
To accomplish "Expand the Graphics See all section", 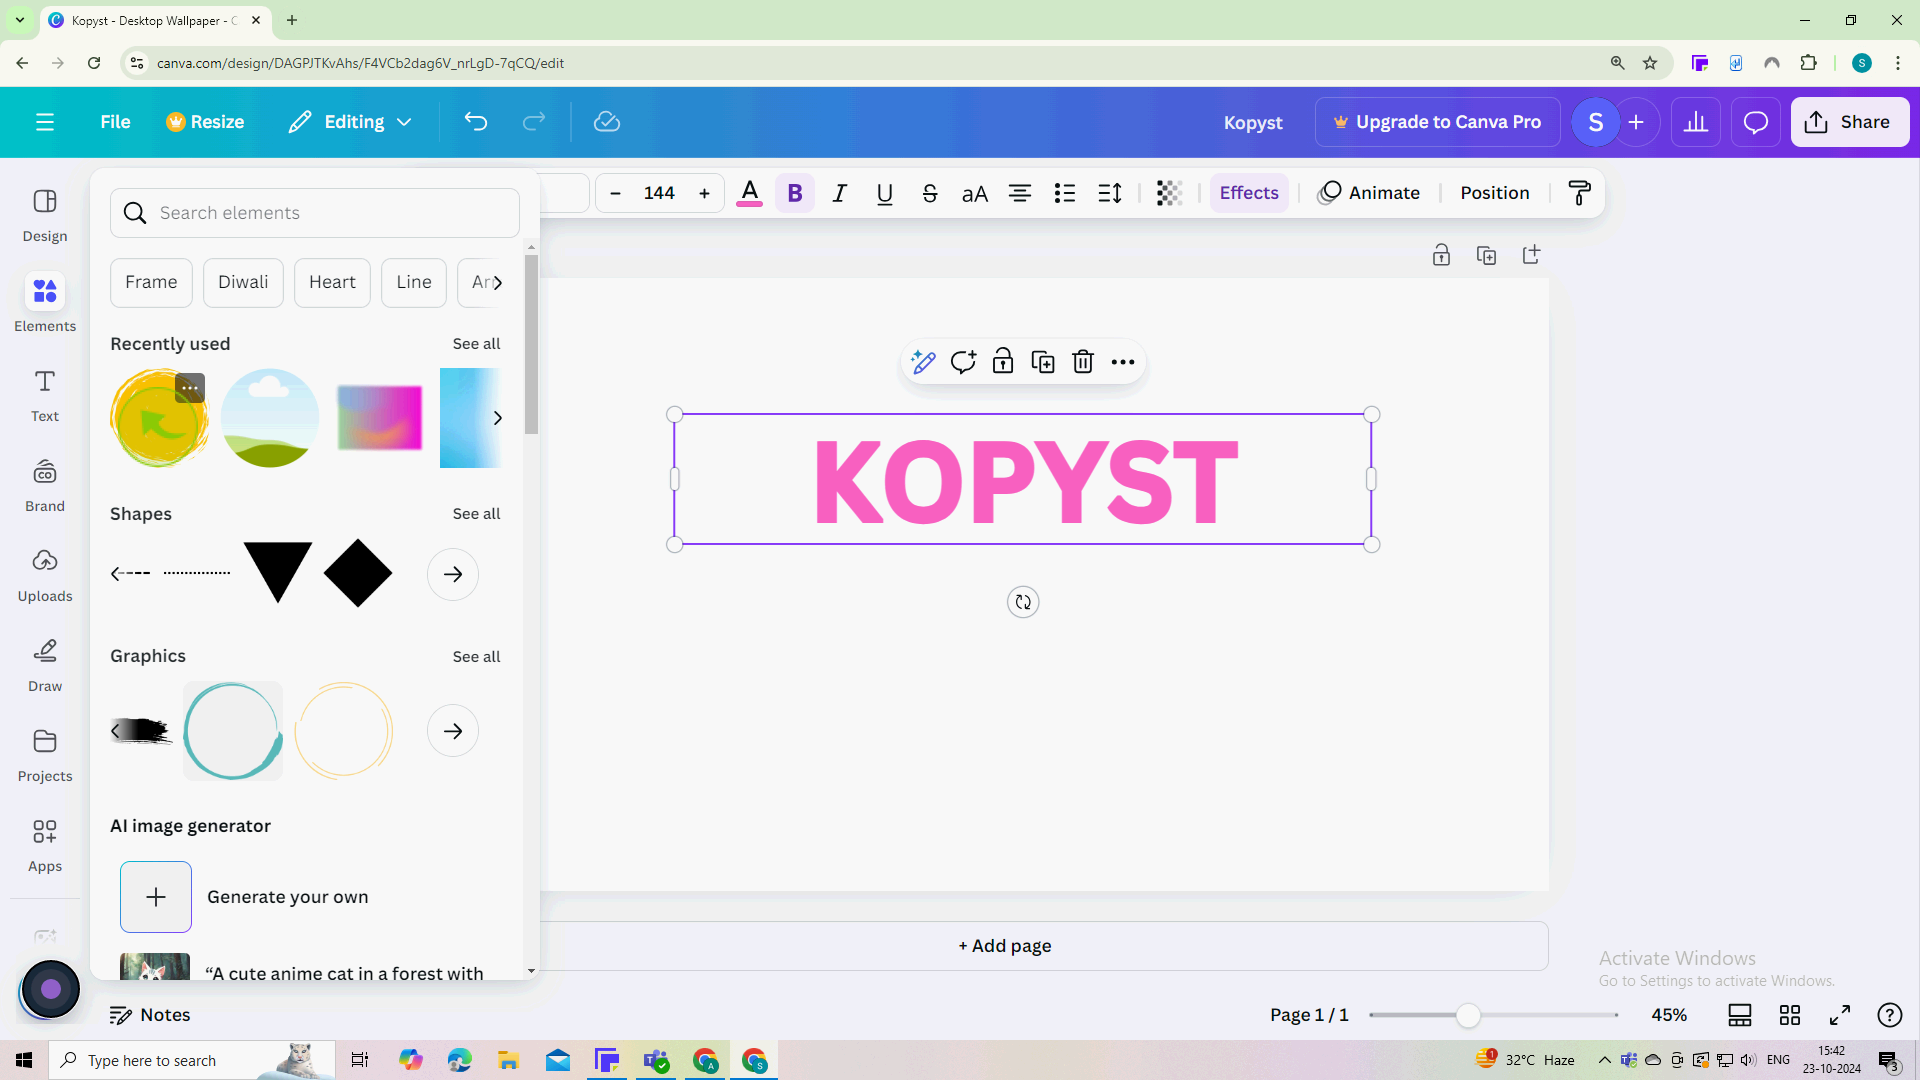I will (x=476, y=655).
